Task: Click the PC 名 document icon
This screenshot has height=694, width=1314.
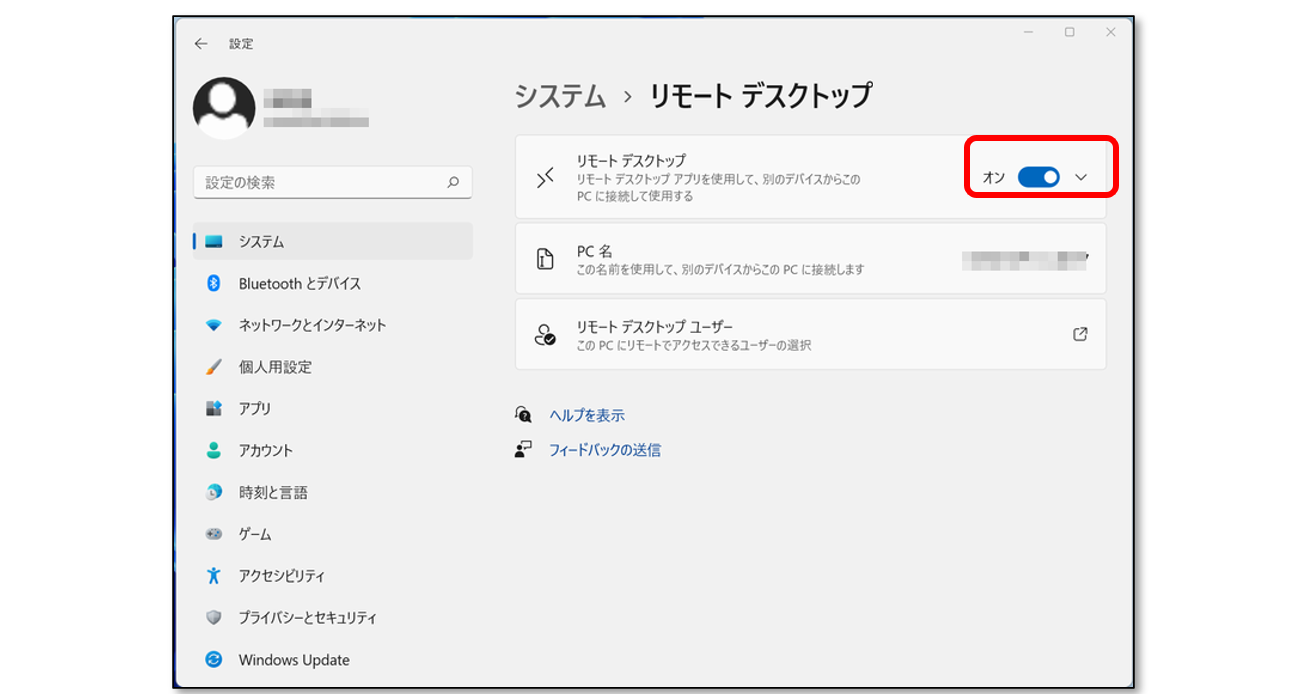Action: click(x=545, y=260)
